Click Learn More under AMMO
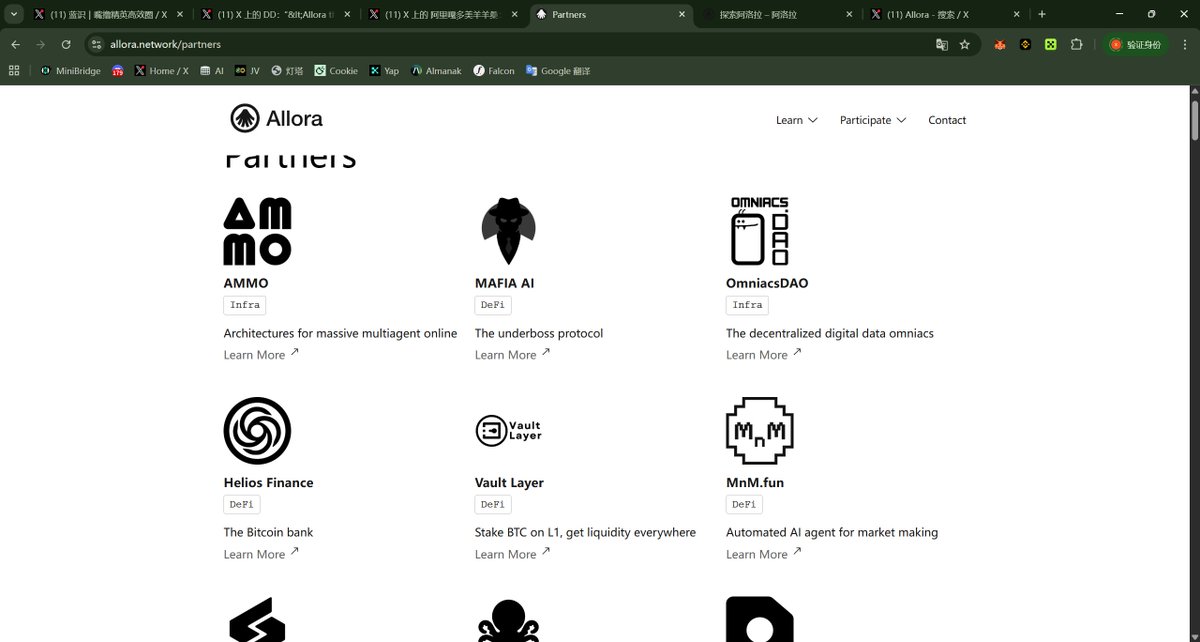This screenshot has width=1200, height=642. tap(261, 354)
